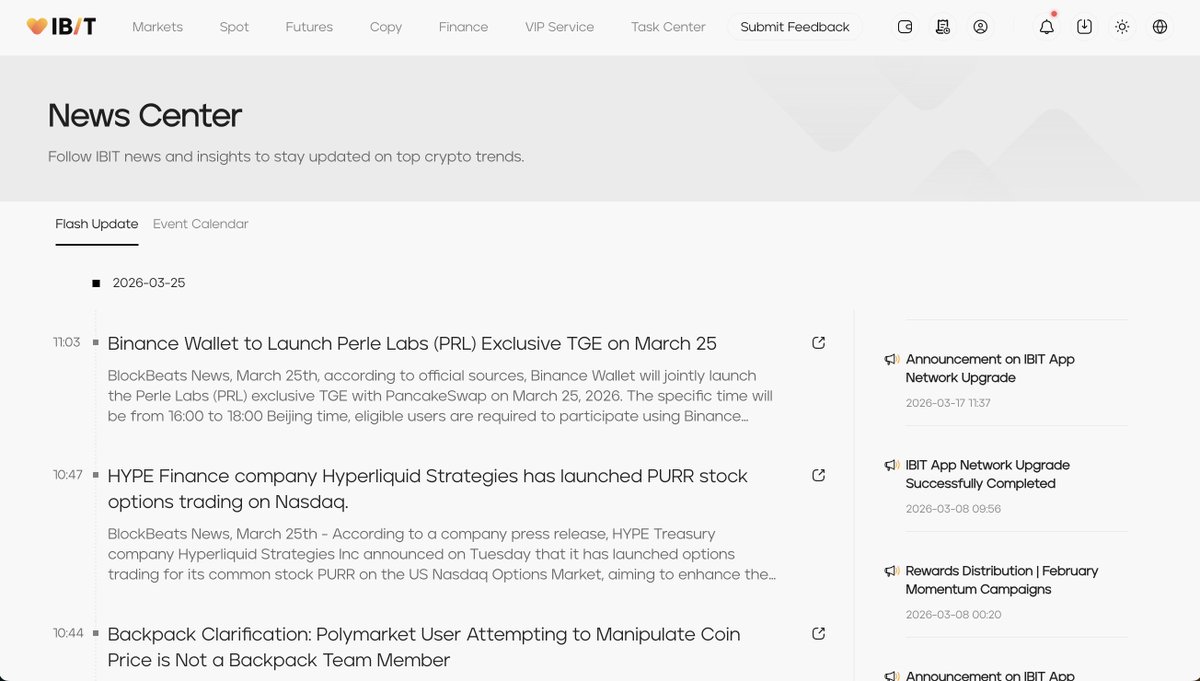This screenshot has width=1200, height=681.
Task: Click the 2026-03-17 11:37 date
Action: [948, 403]
